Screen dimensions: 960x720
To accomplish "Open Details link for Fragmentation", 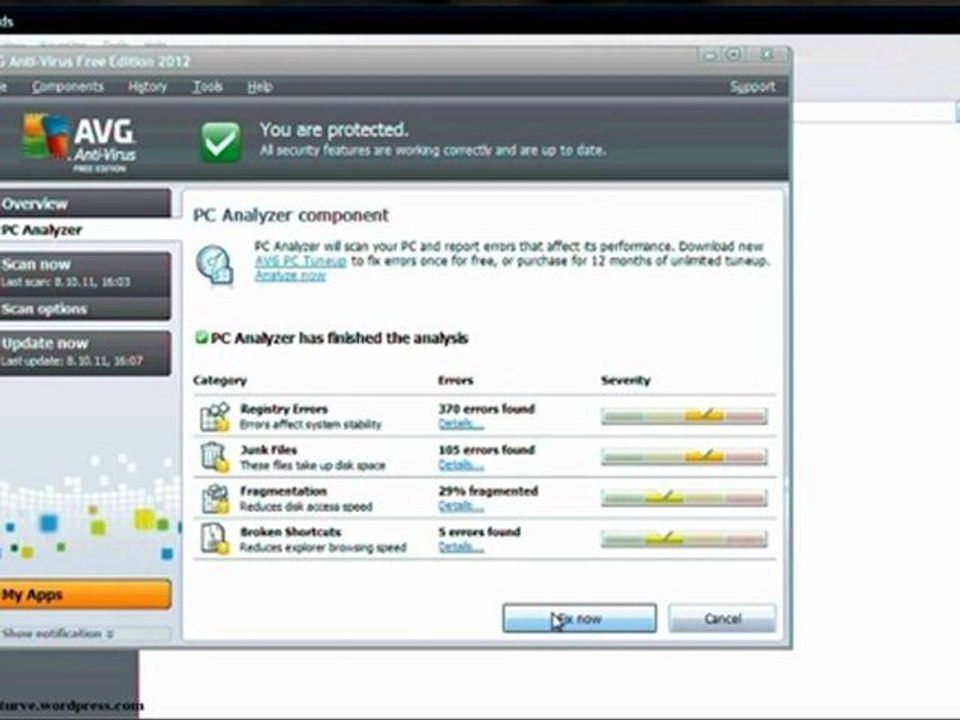I will [x=460, y=506].
